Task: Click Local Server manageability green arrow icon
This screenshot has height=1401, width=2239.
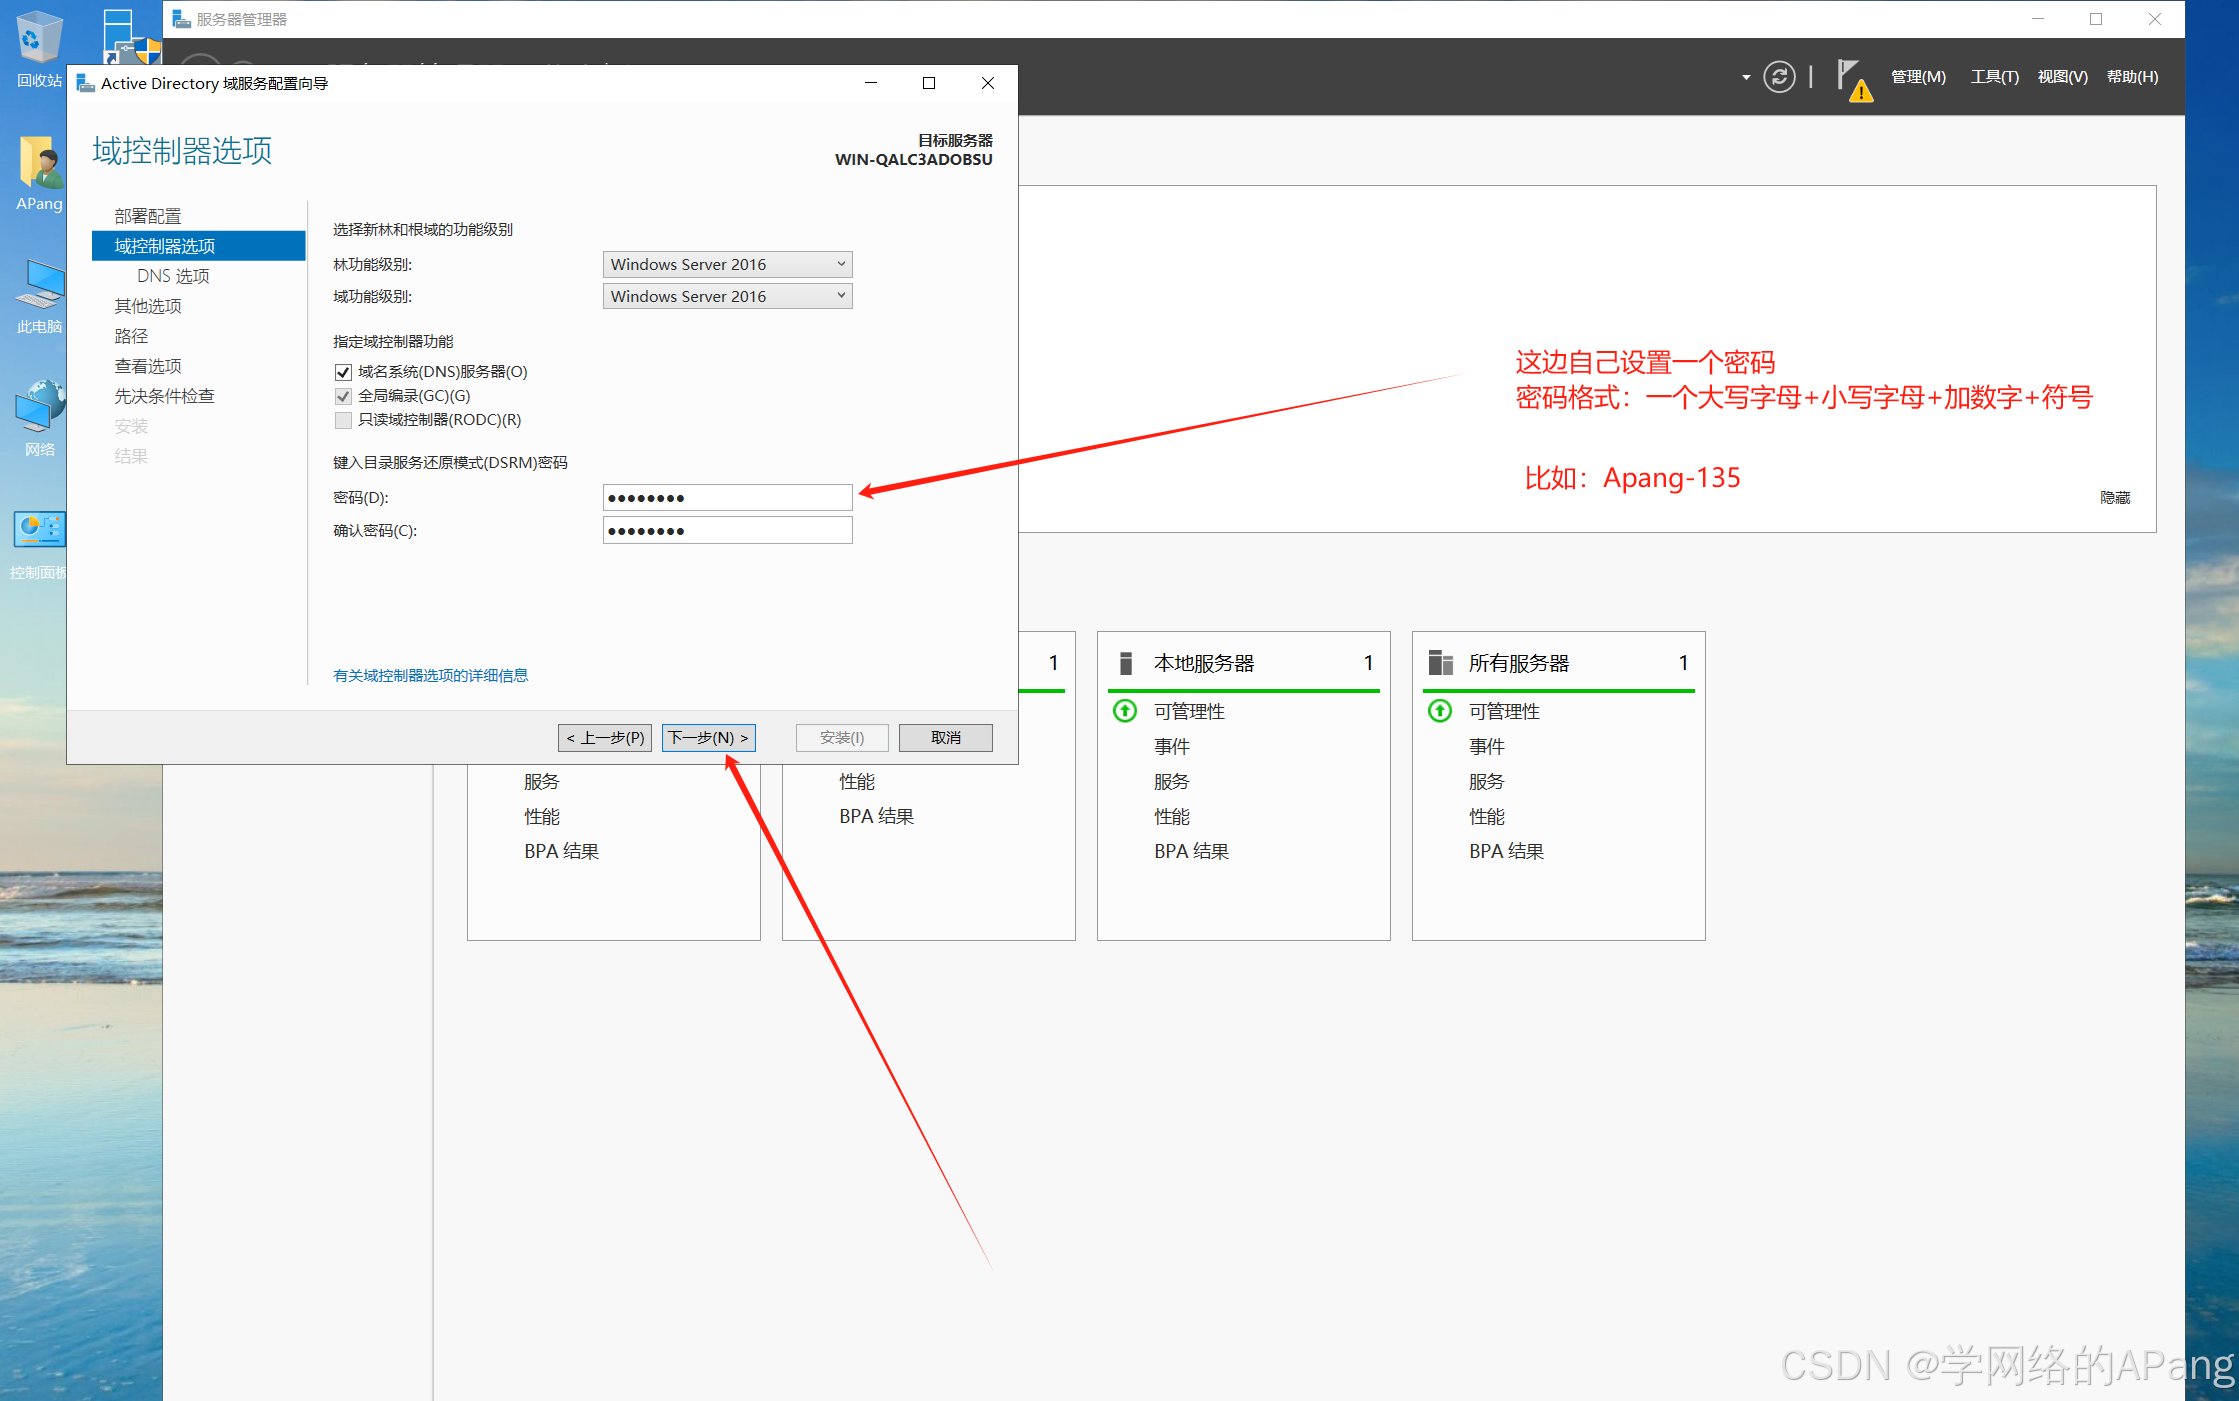Action: pos(1125,711)
